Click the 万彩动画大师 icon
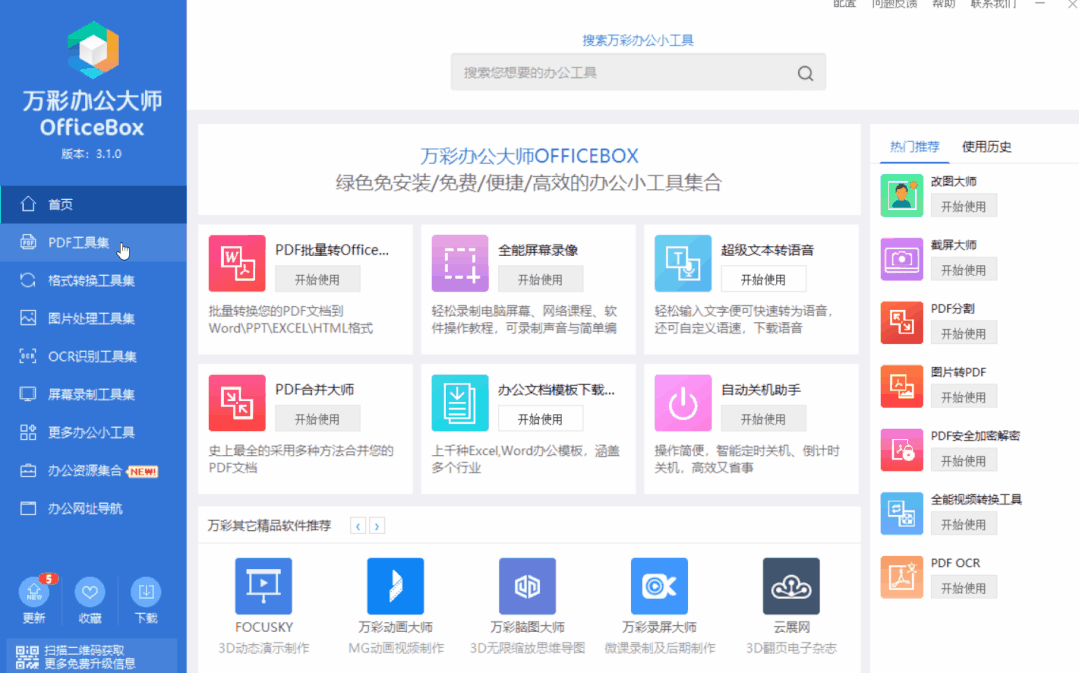The image size is (1079, 673). tap(396, 586)
